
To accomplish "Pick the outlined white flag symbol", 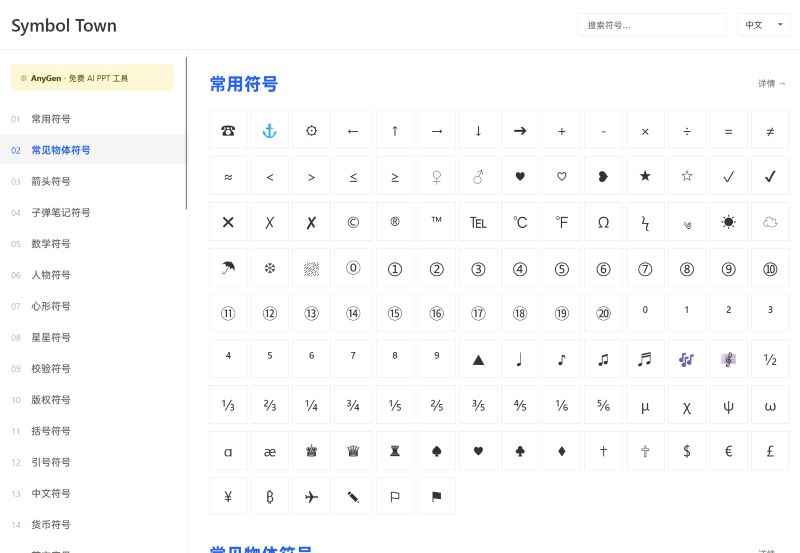I will (395, 496).
